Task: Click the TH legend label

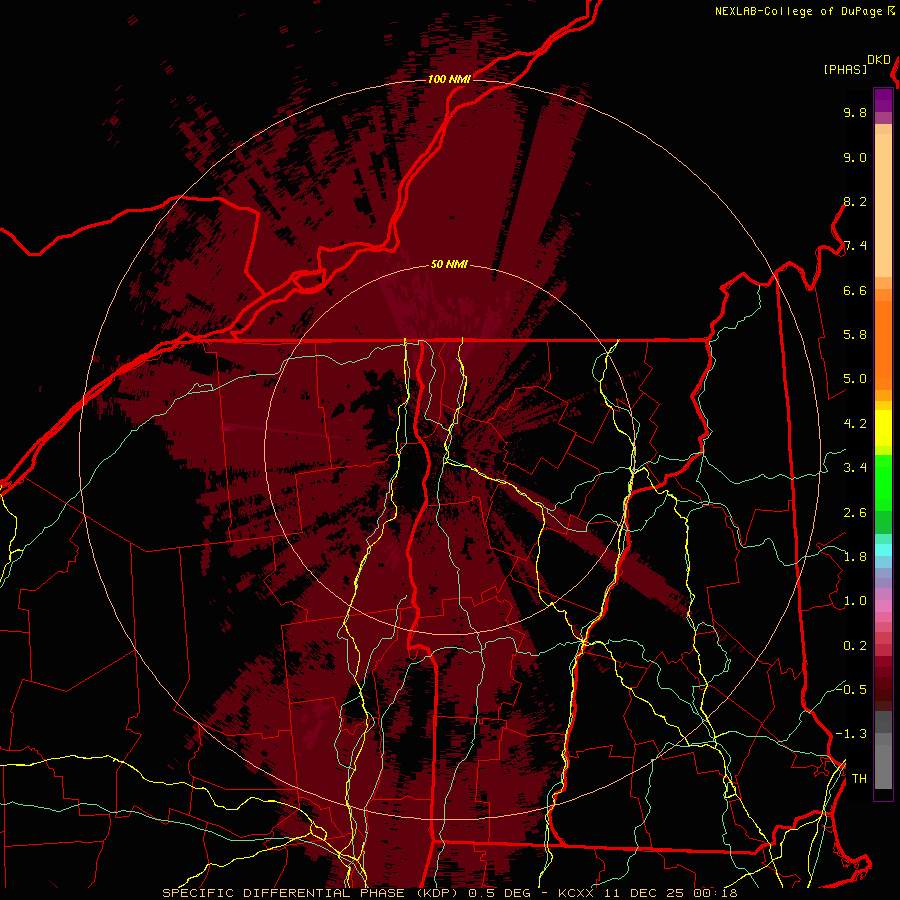Action: (859, 779)
